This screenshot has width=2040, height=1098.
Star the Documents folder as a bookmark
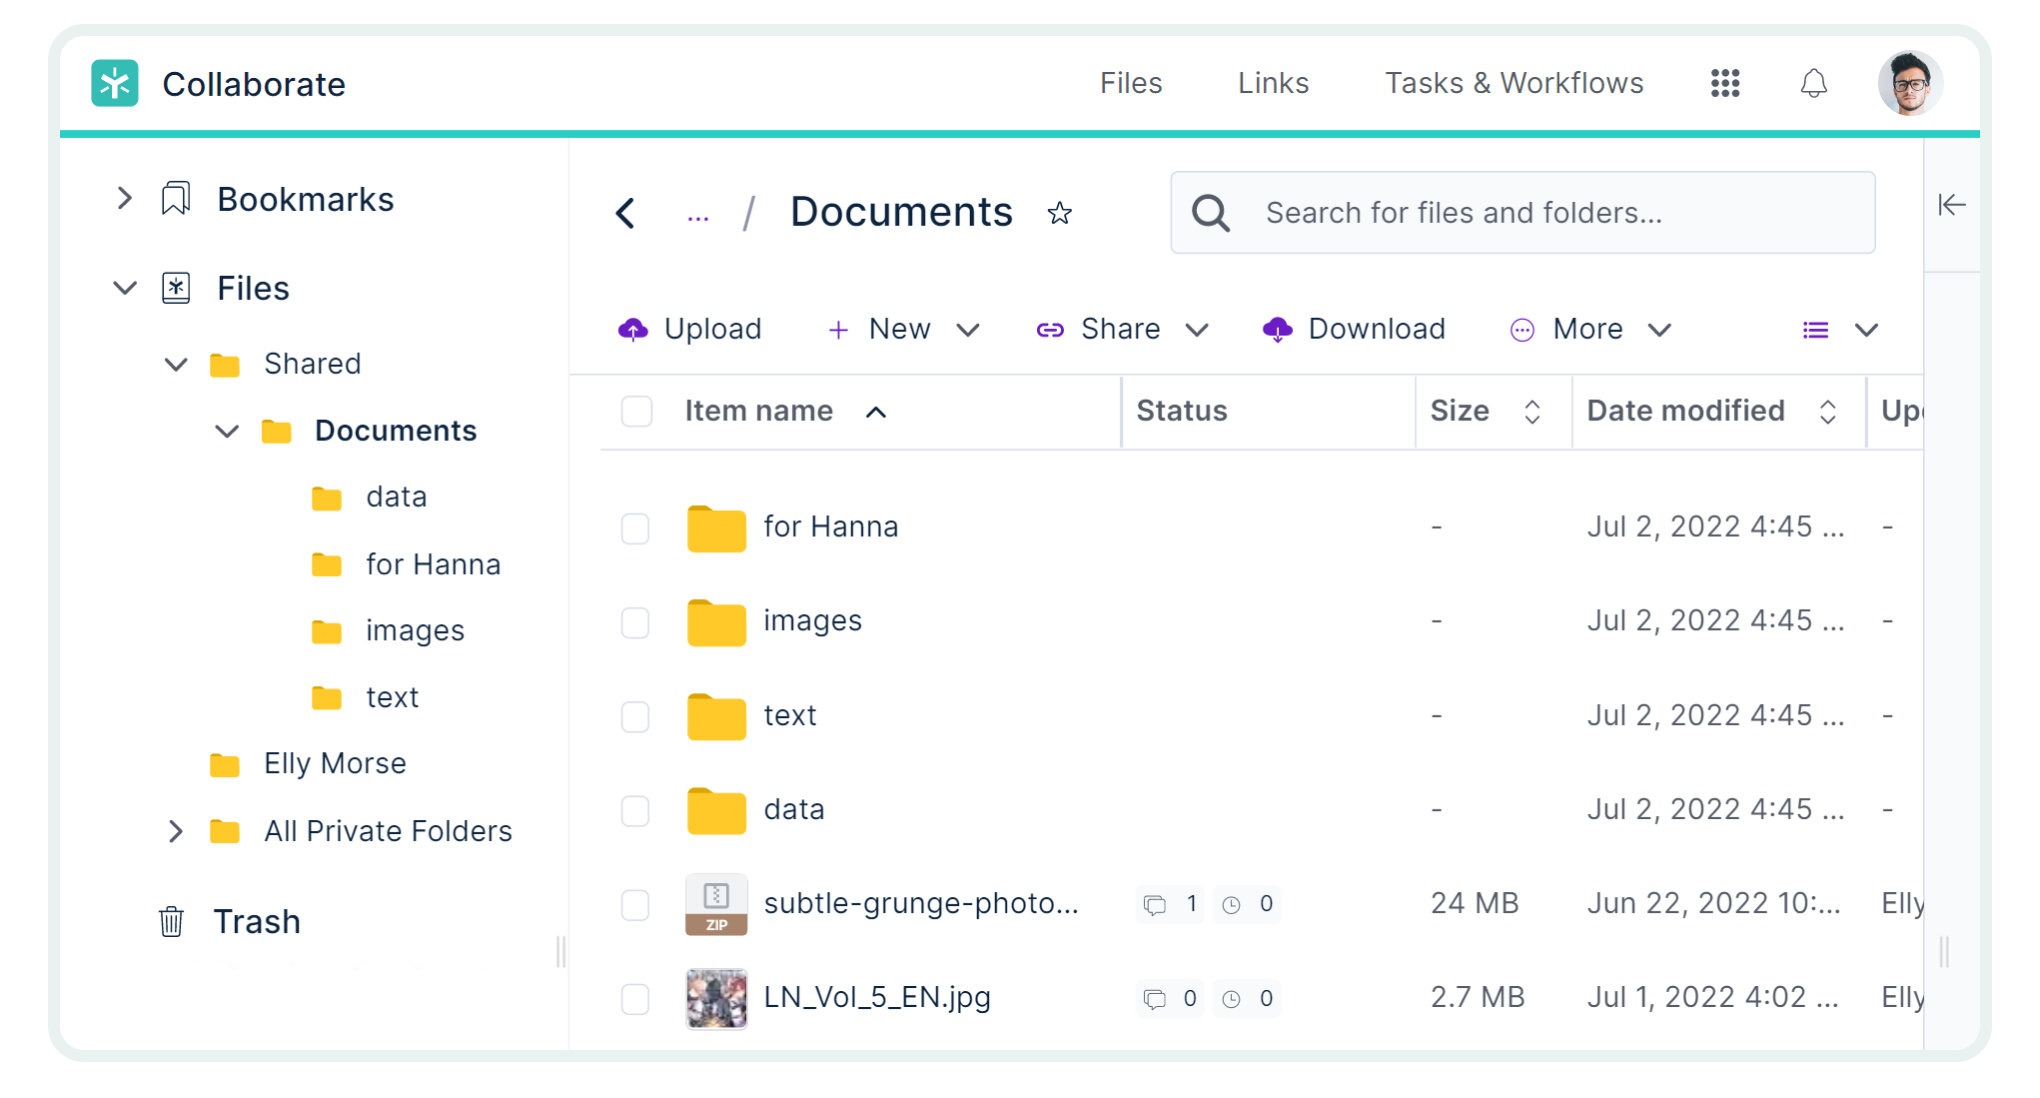tap(1060, 213)
